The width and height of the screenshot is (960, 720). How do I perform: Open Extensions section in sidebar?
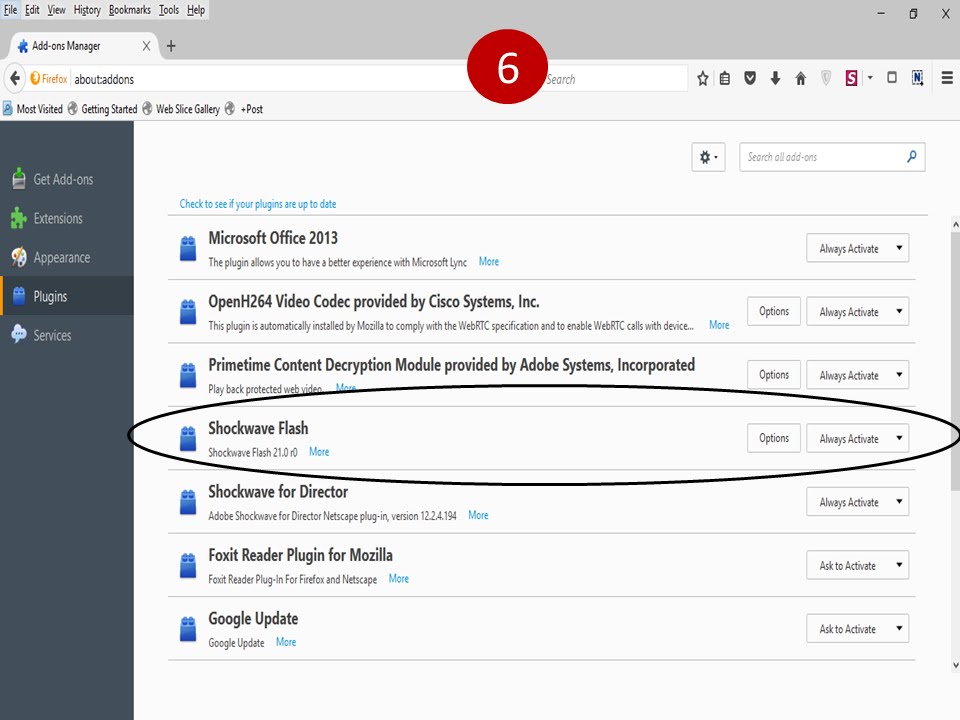pyautogui.click(x=67, y=219)
